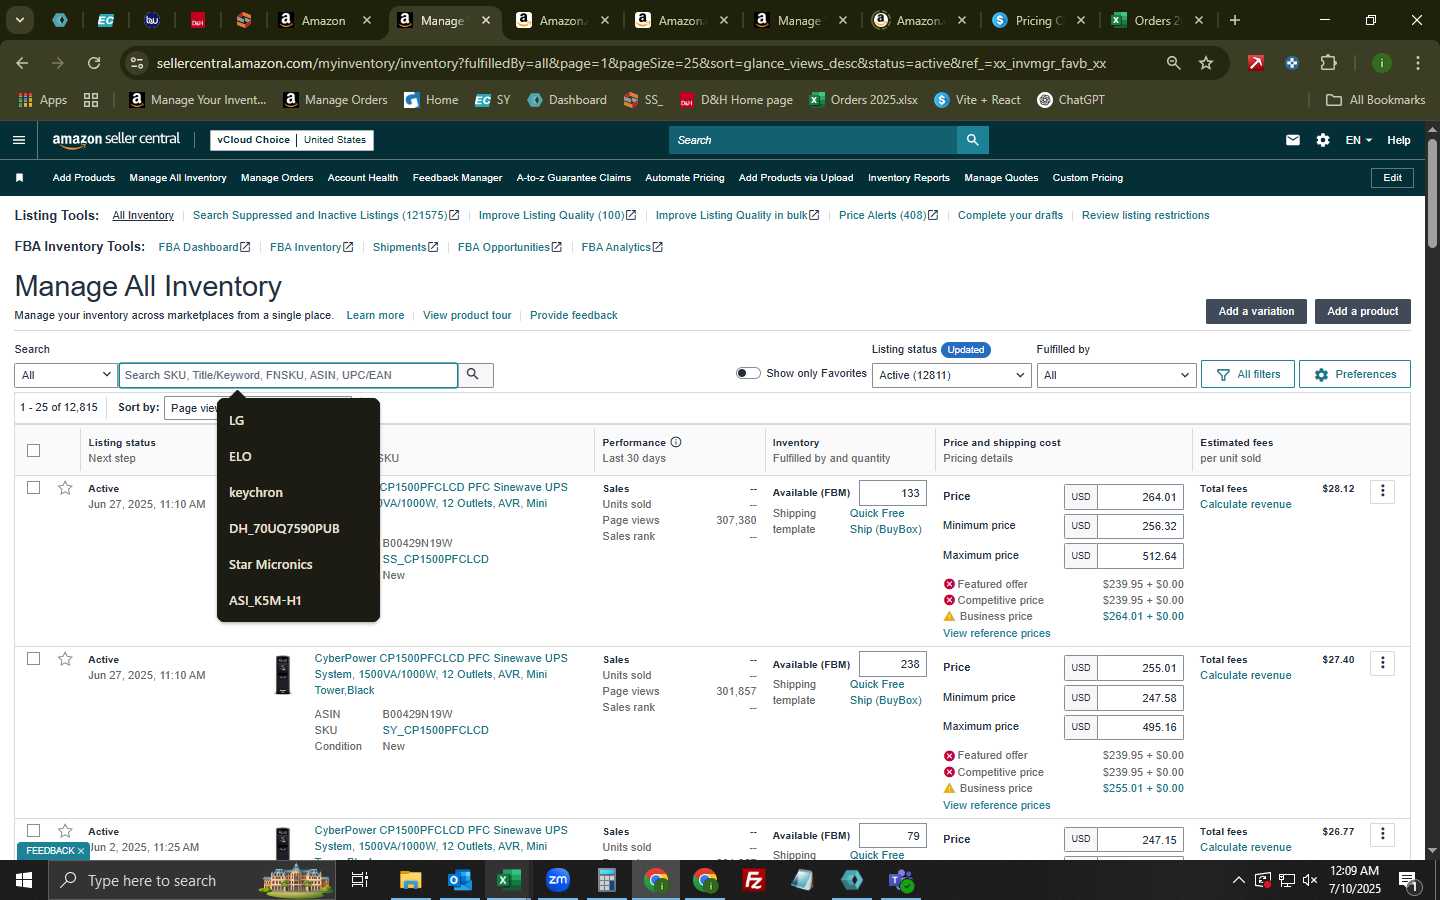The width and height of the screenshot is (1440, 900).
Task: Select Star Micronics from search suggestions
Action: pyautogui.click(x=298, y=564)
